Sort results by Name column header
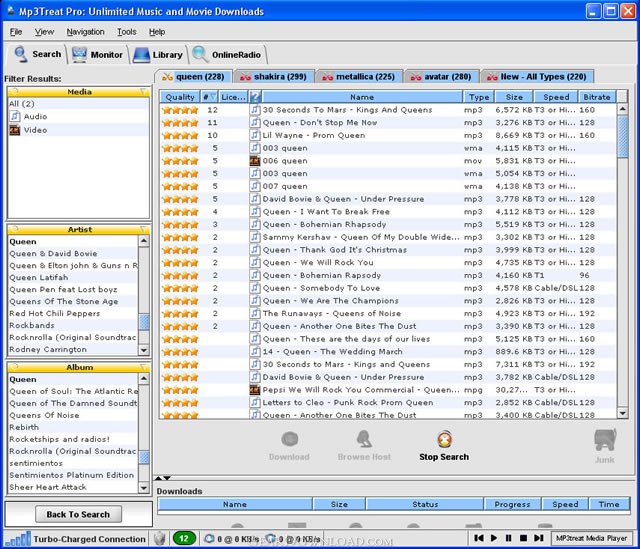This screenshot has width=640, height=549. [x=362, y=97]
